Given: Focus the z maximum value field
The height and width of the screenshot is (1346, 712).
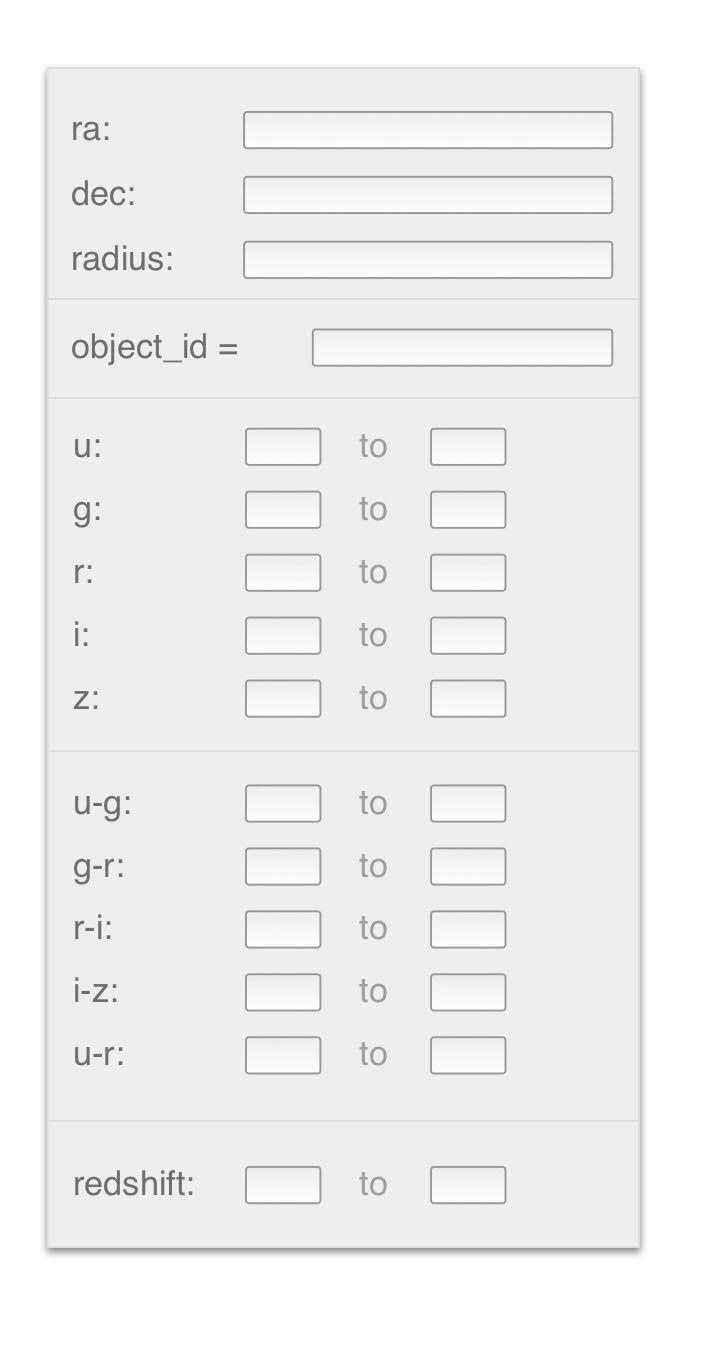Looking at the screenshot, I should (468, 699).
